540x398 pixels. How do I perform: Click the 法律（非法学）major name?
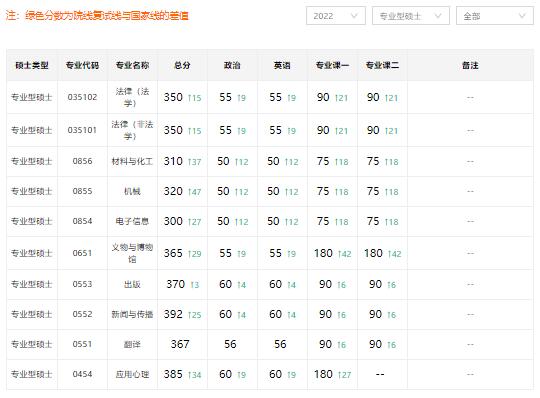click(132, 130)
